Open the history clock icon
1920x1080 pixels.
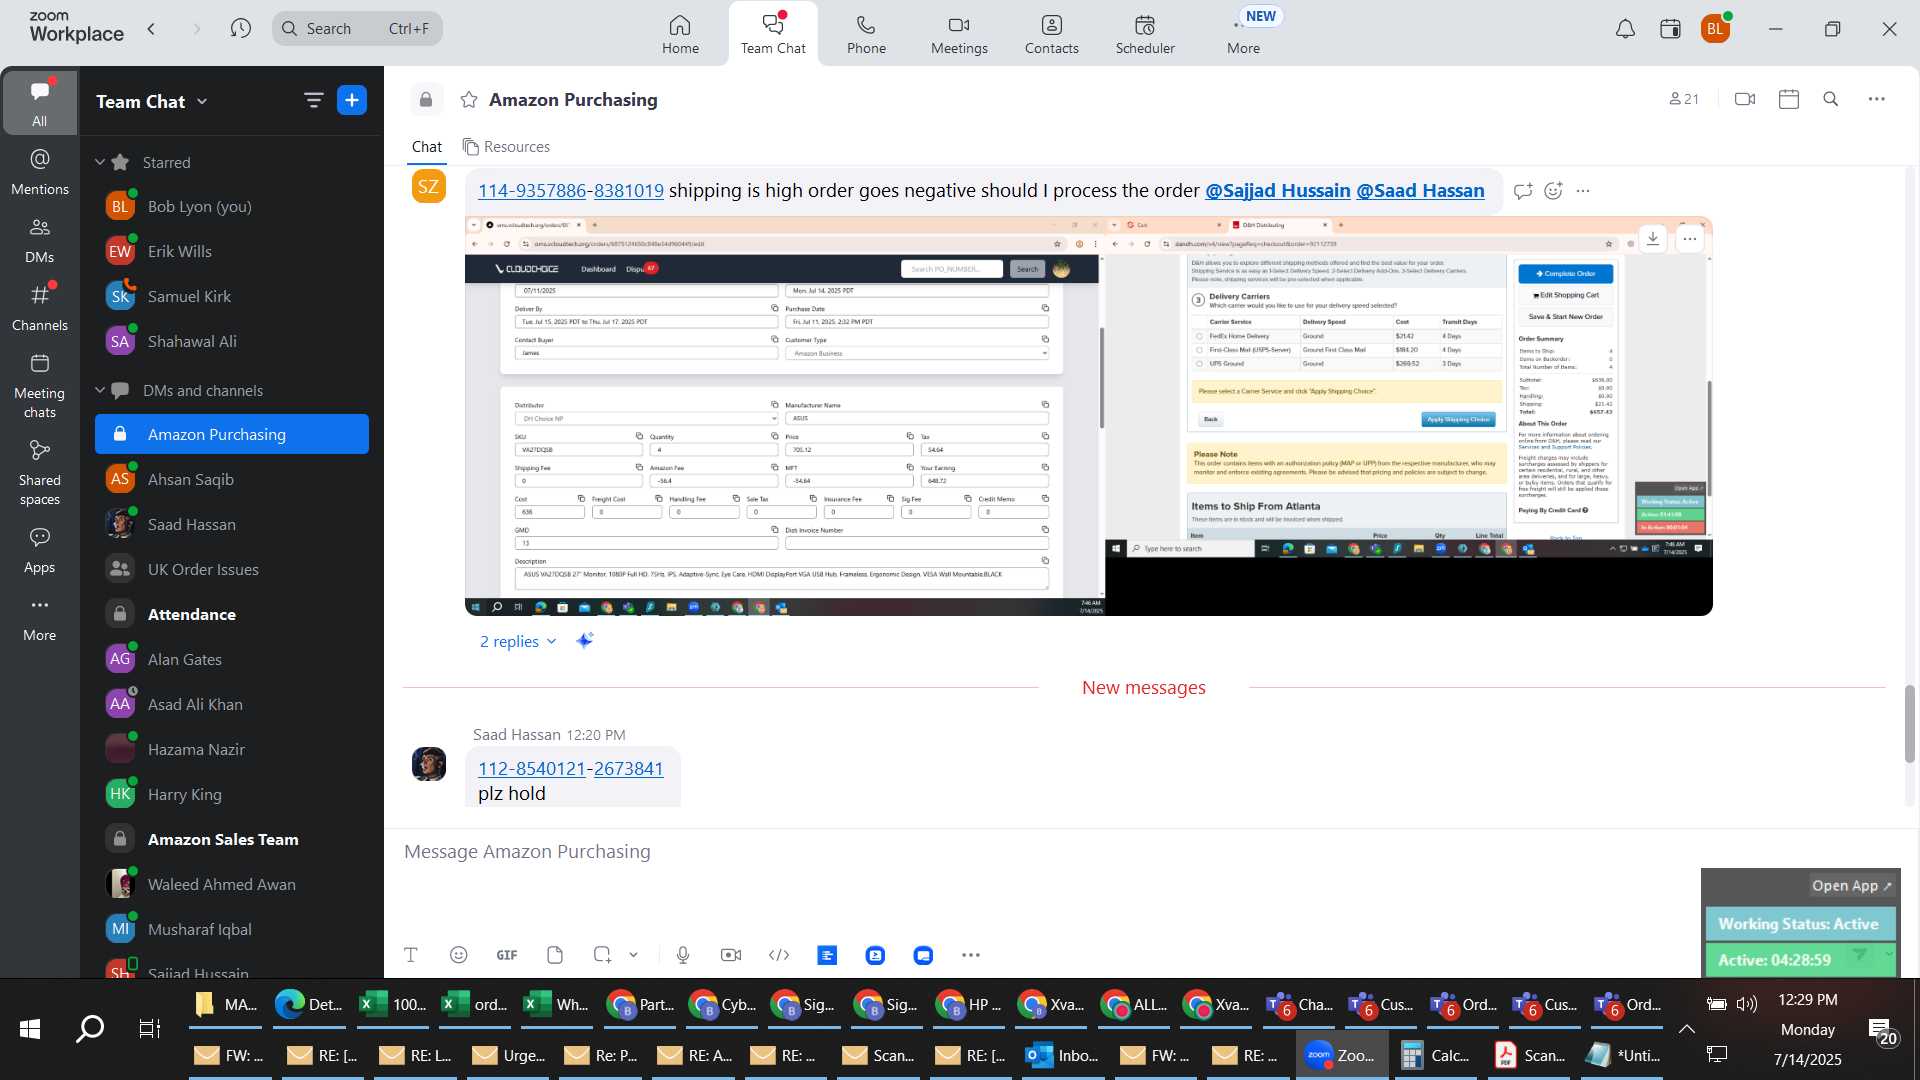[240, 28]
